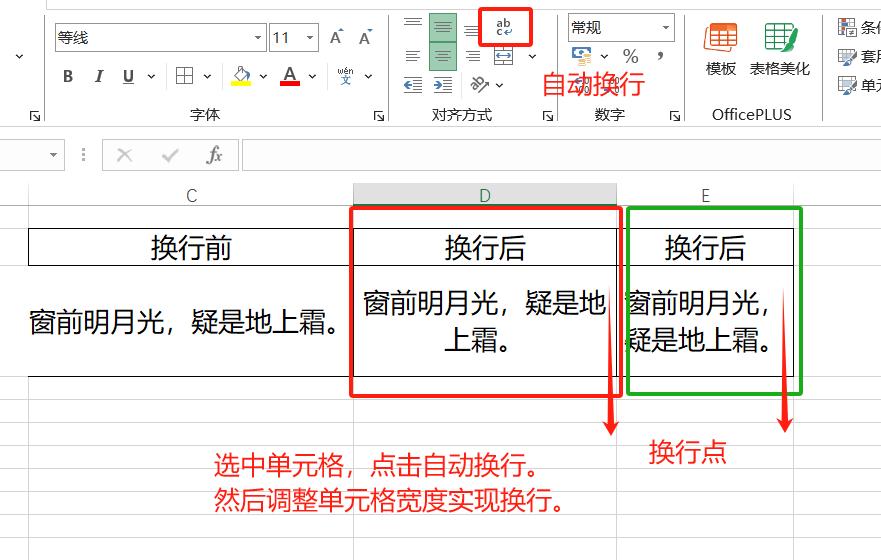Show phonetic guide wén icon
This screenshot has height=560, width=881.
click(346, 76)
